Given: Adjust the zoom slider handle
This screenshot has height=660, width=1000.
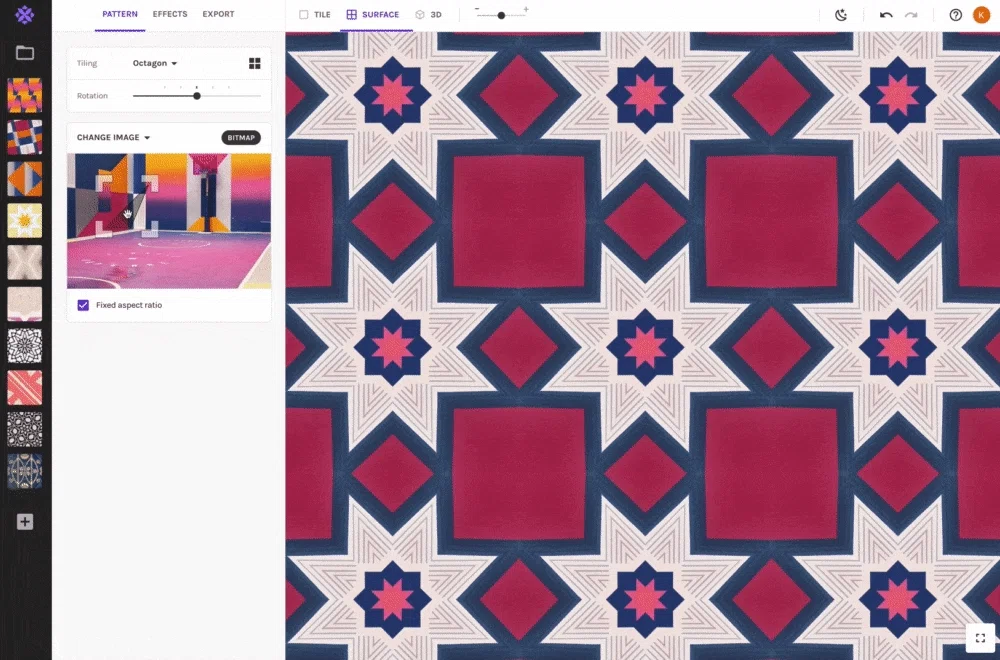Looking at the screenshot, I should 501,15.
